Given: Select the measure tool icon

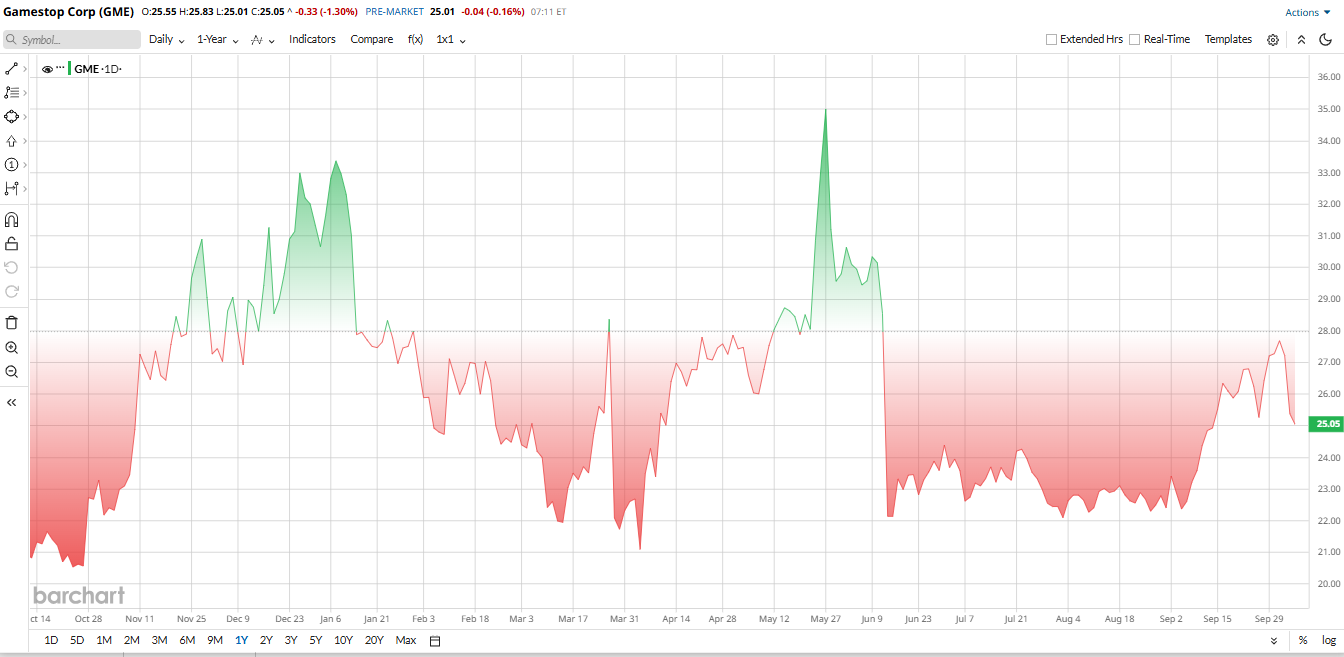Looking at the screenshot, I should click(12, 189).
